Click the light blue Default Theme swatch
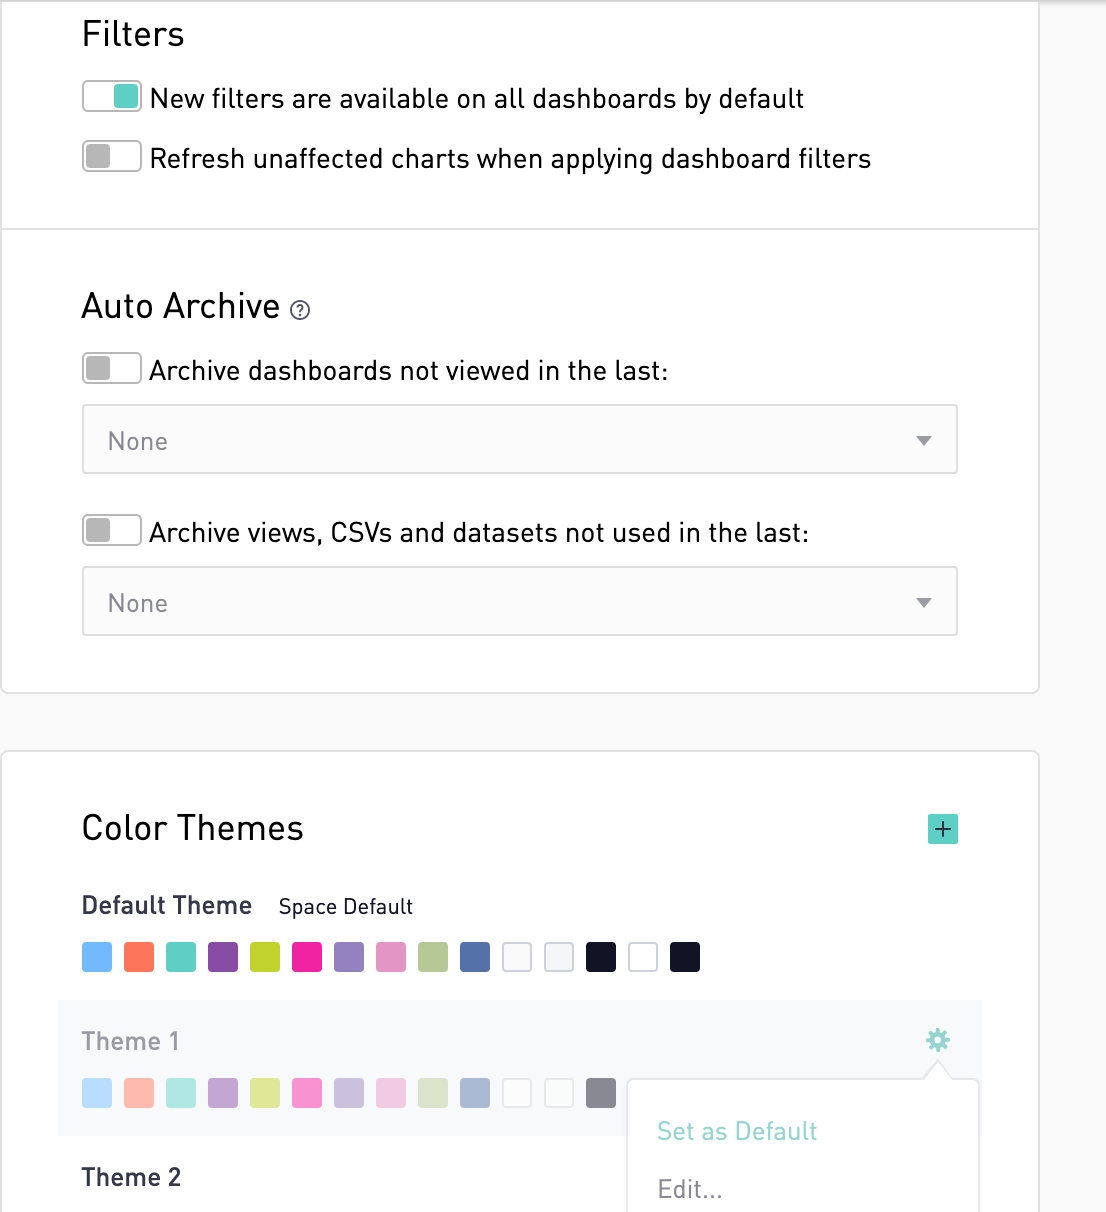Viewport: 1106px width, 1212px height. tap(97, 957)
